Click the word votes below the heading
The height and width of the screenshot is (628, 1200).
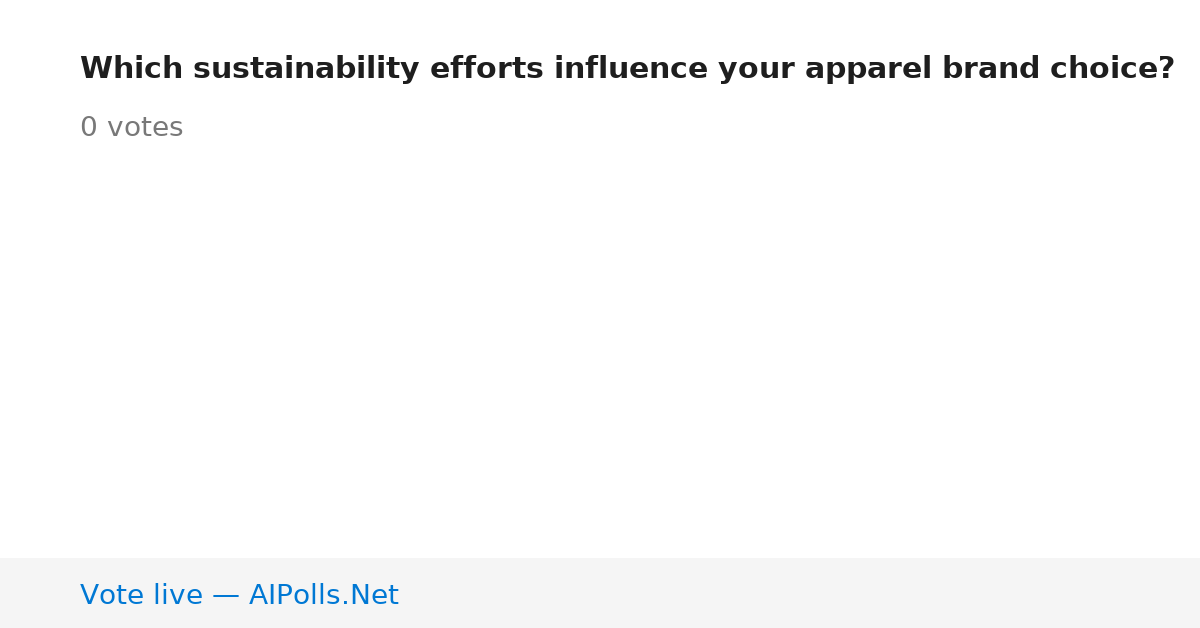(145, 128)
